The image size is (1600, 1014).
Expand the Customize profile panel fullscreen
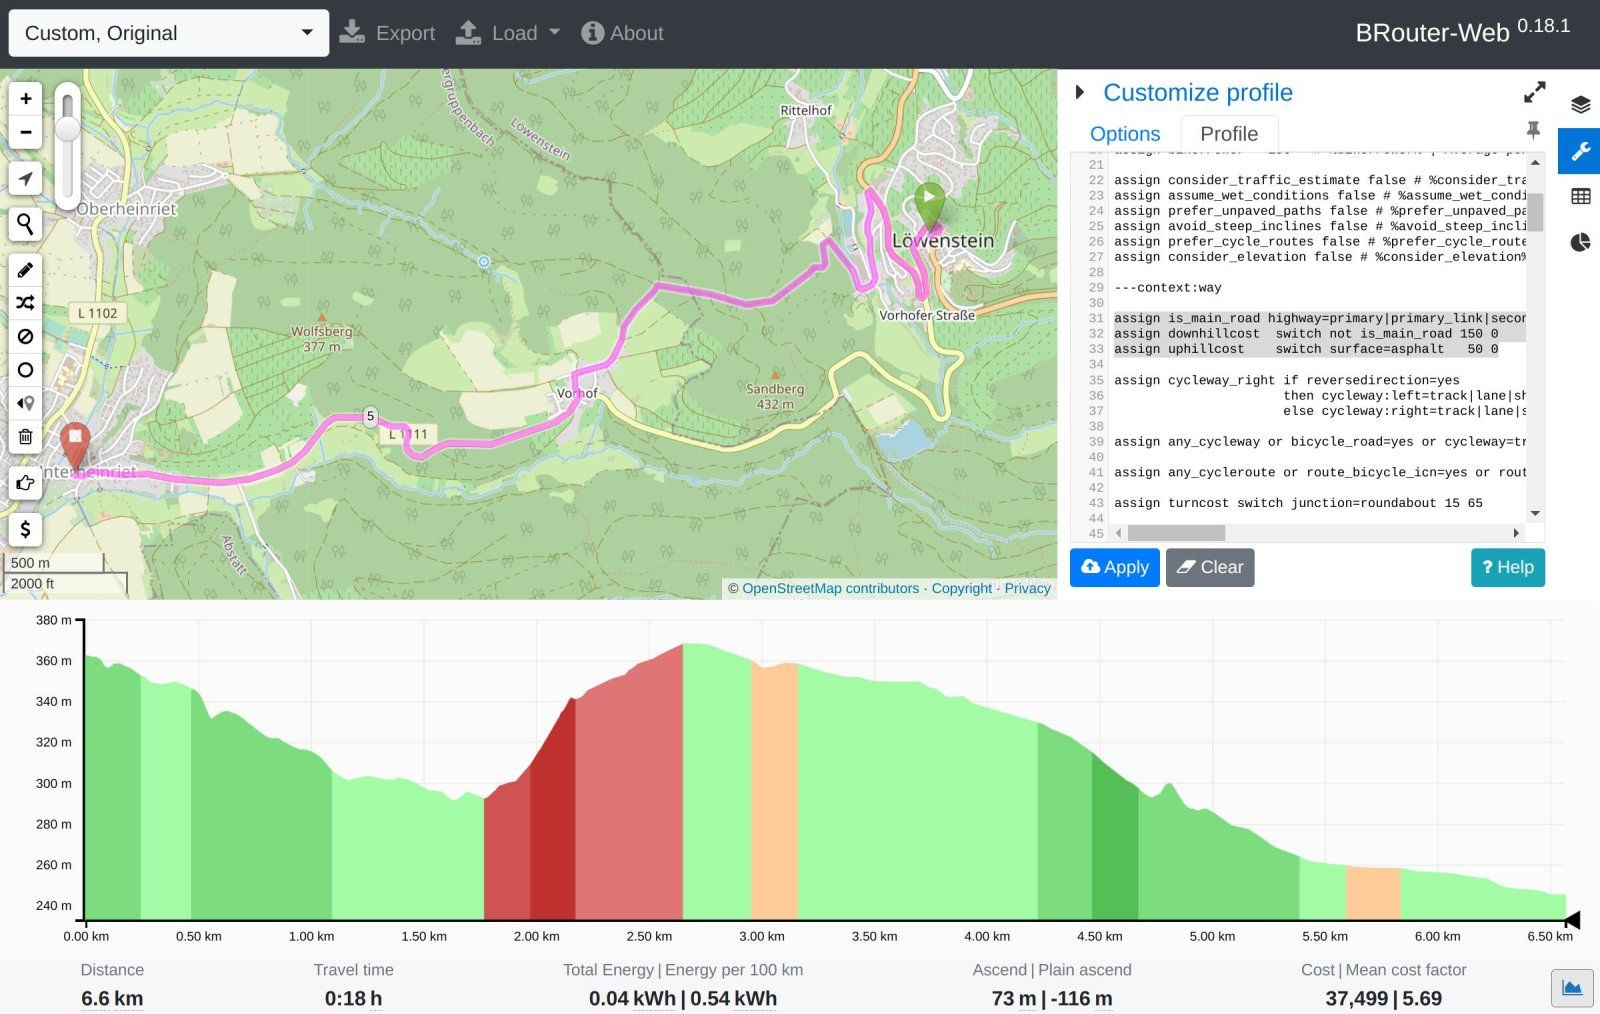click(1534, 92)
